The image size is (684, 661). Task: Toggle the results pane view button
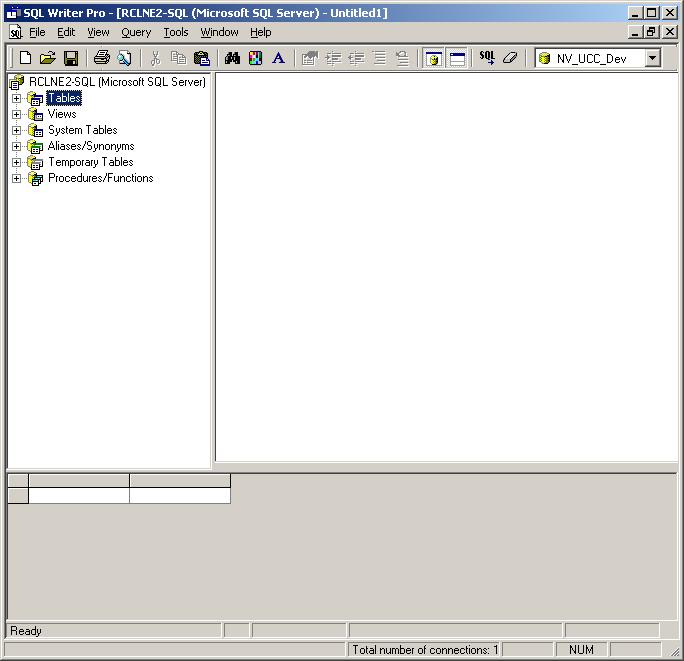(457, 58)
